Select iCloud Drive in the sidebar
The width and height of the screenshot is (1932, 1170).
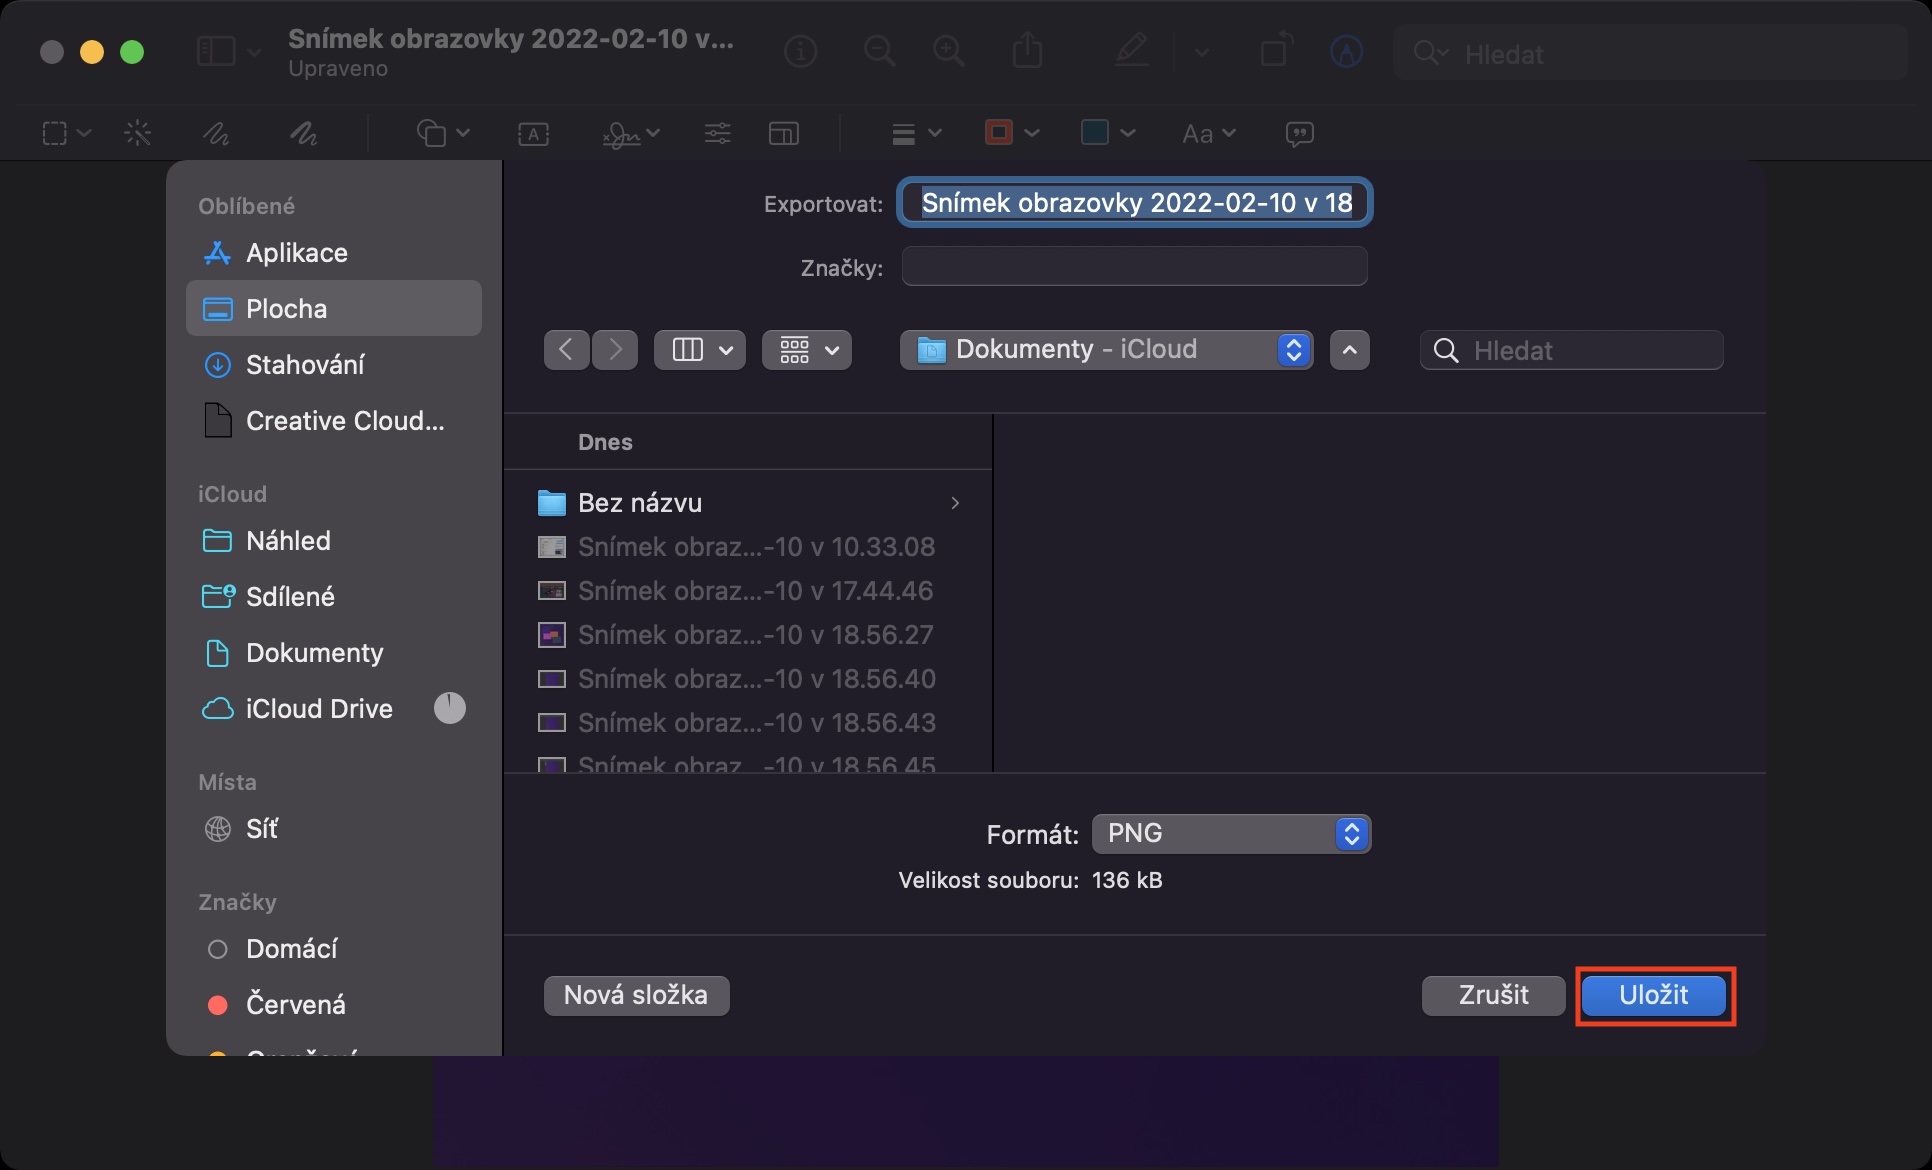(318, 709)
